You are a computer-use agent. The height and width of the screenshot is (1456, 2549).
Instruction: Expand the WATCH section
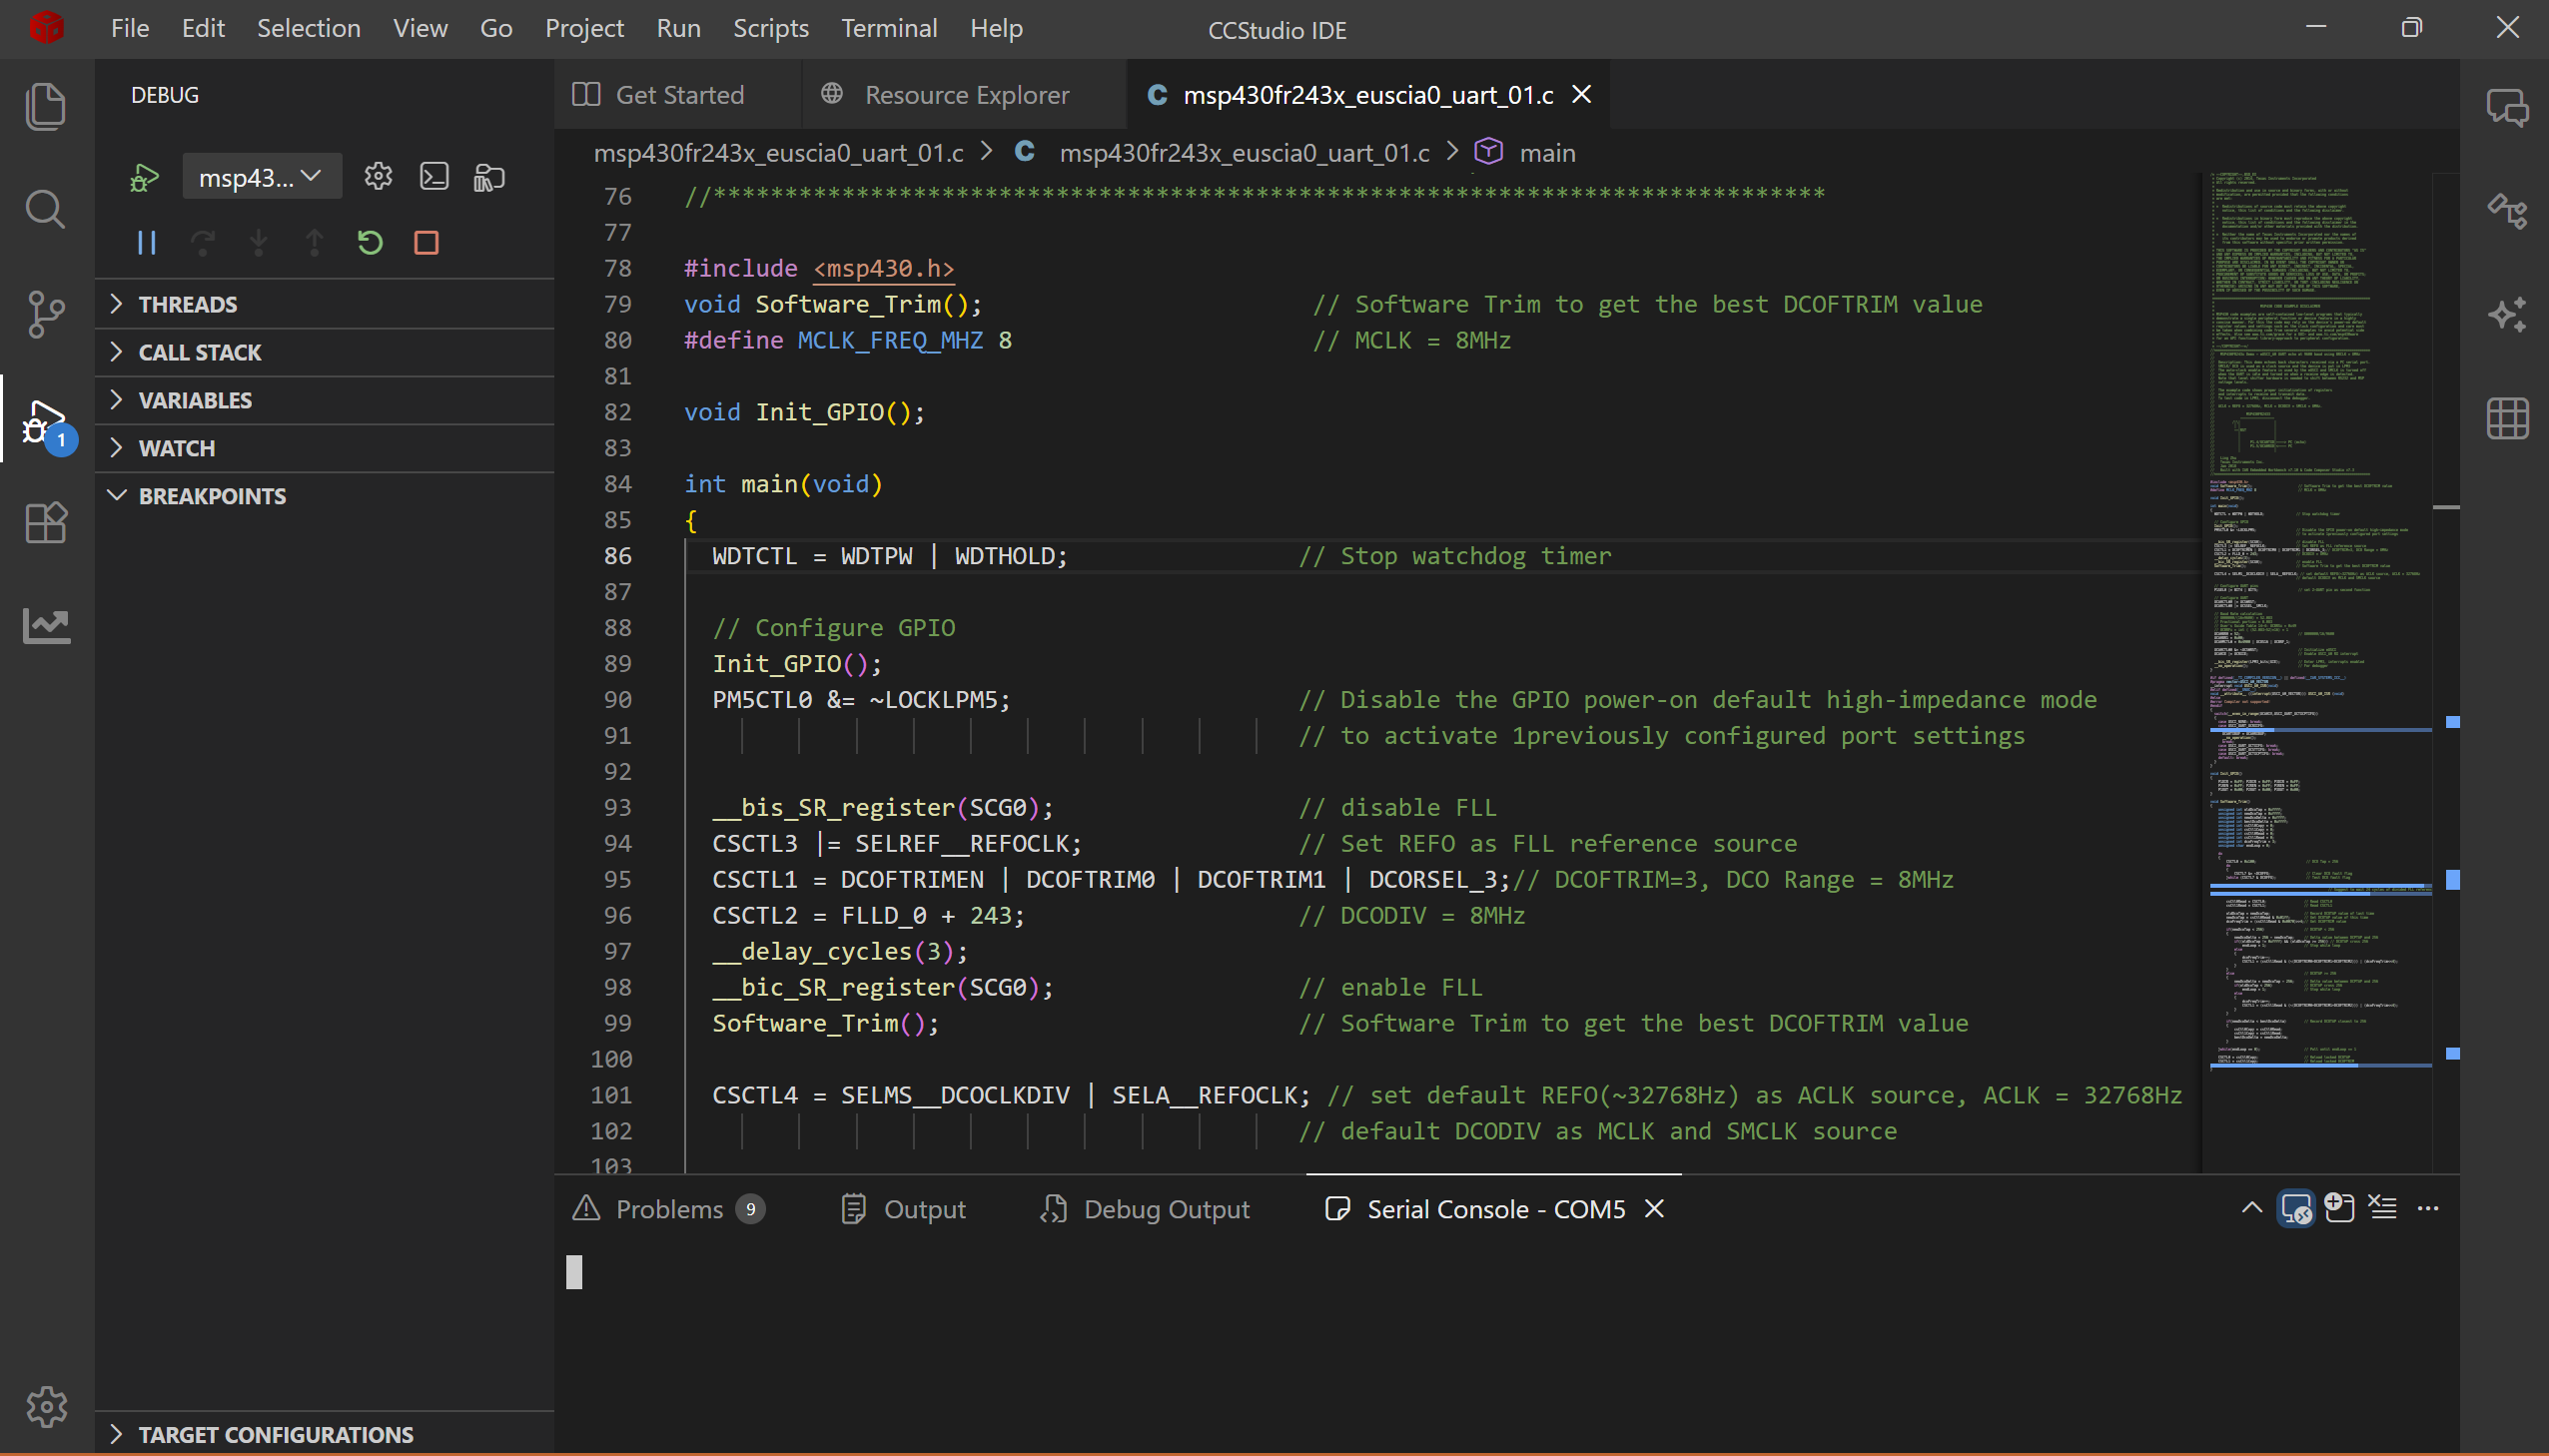coord(324,448)
